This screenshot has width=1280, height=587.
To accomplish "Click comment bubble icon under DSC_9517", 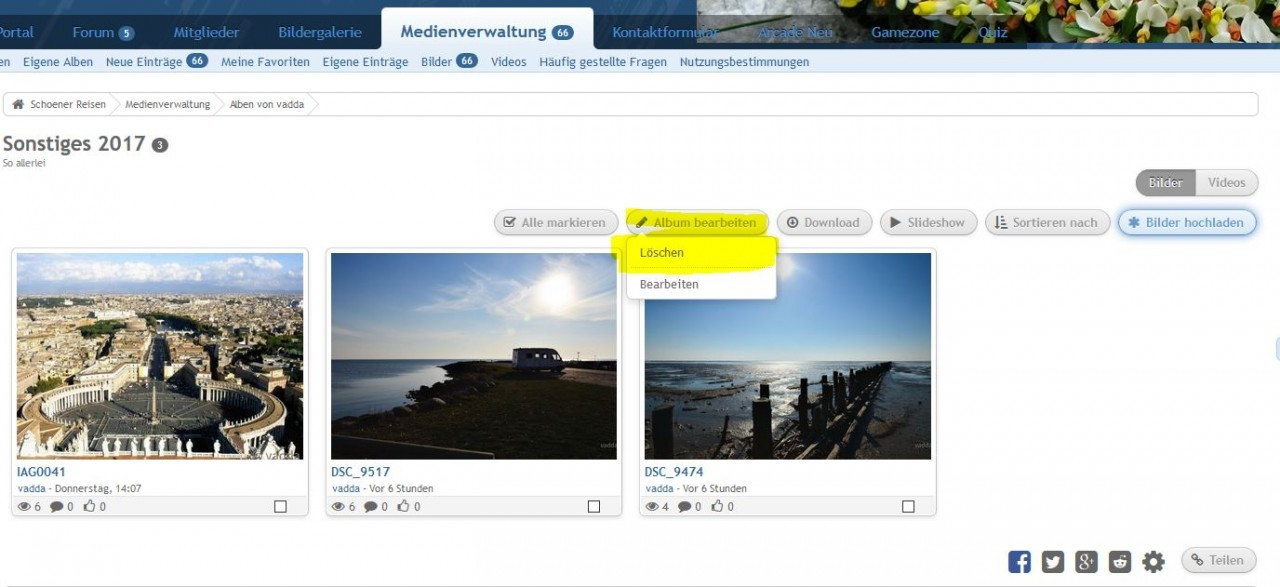I will [370, 506].
